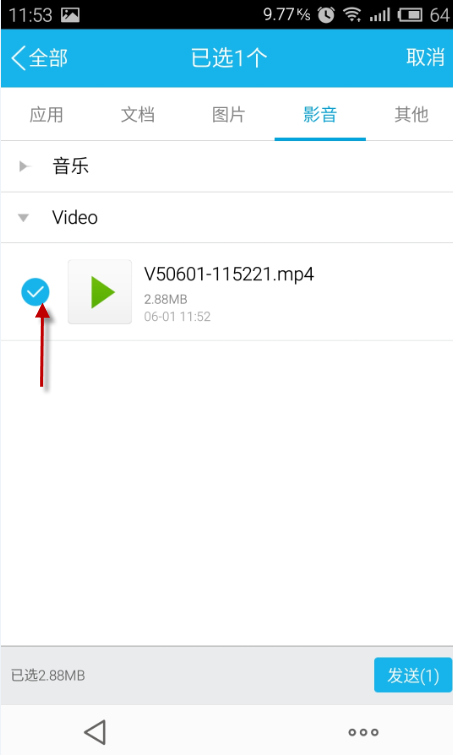This screenshot has width=453, height=755.
Task: Switch to the 图片 tab
Action: point(229,115)
